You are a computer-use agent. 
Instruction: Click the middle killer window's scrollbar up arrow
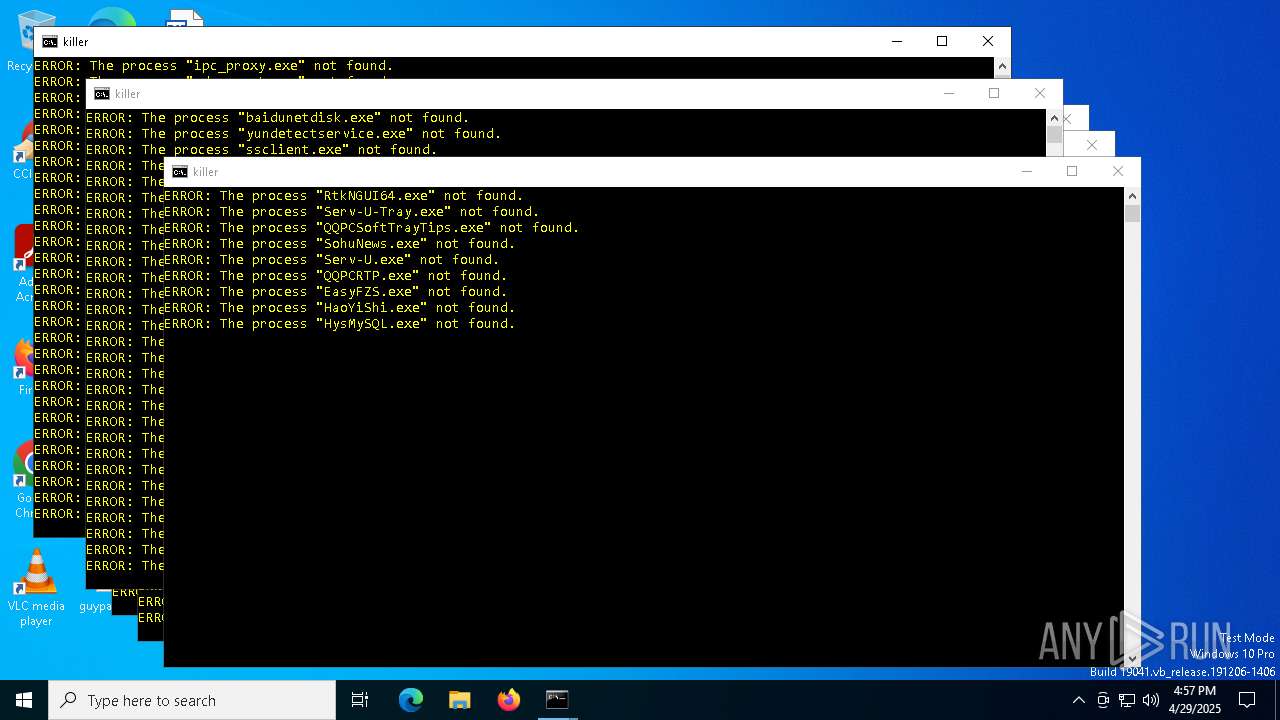click(x=1054, y=117)
